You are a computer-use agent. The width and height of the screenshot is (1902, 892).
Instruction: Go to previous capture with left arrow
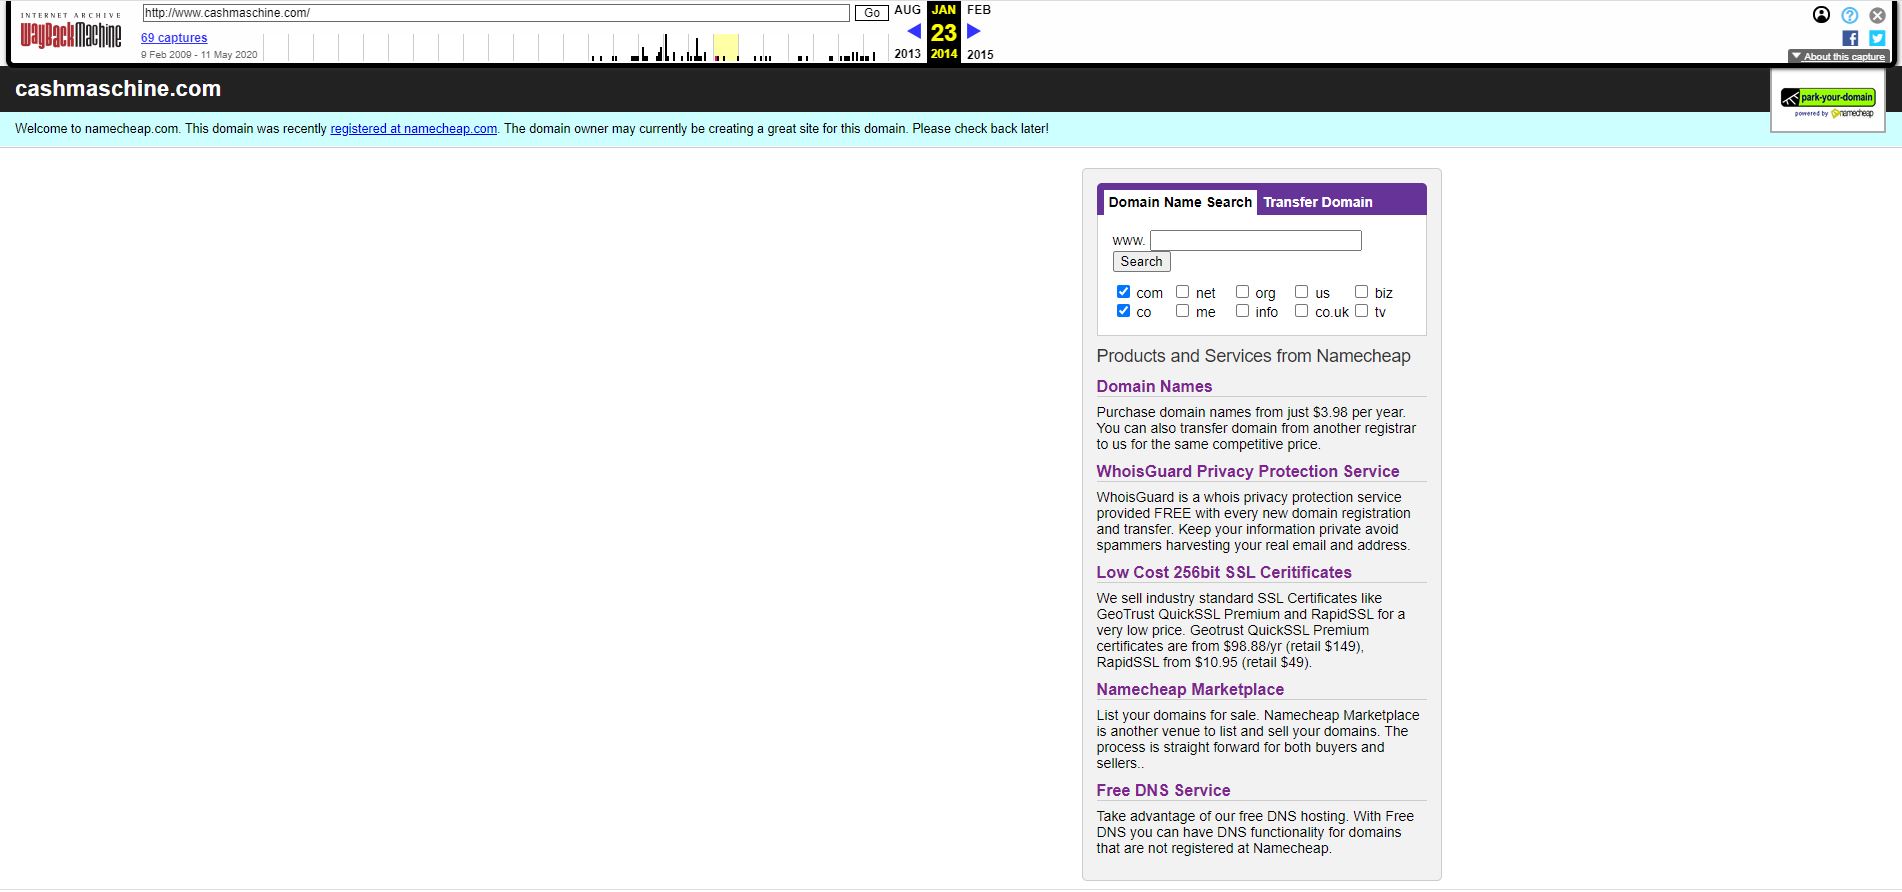click(x=914, y=32)
